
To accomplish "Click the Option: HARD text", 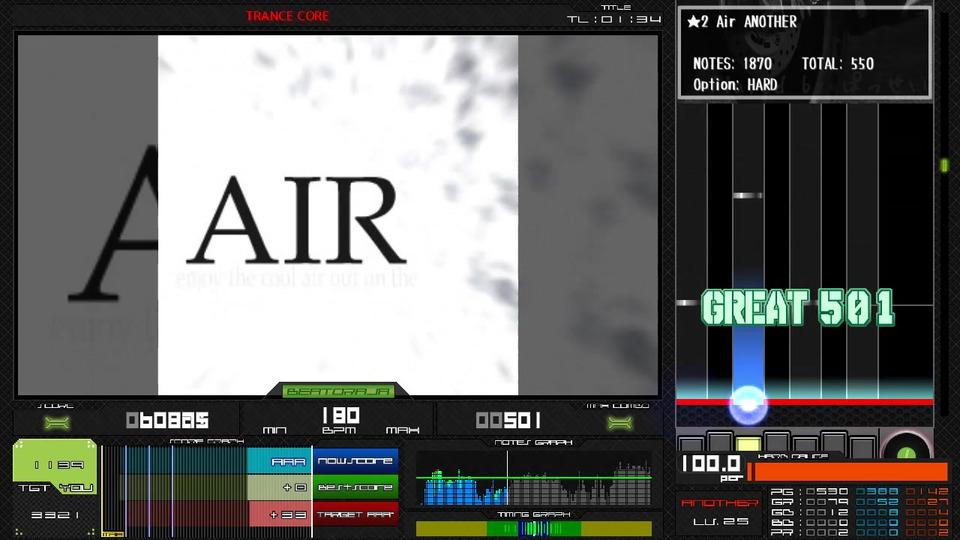I will [735, 84].
